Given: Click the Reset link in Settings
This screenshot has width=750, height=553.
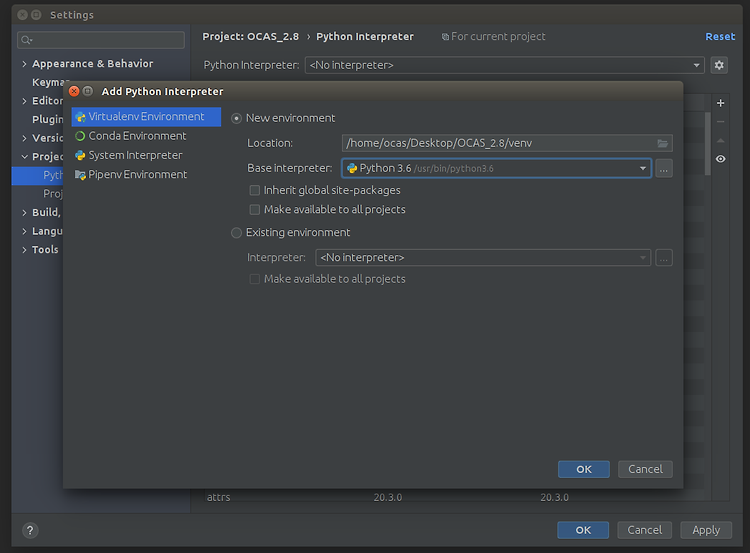Looking at the screenshot, I should 720,36.
